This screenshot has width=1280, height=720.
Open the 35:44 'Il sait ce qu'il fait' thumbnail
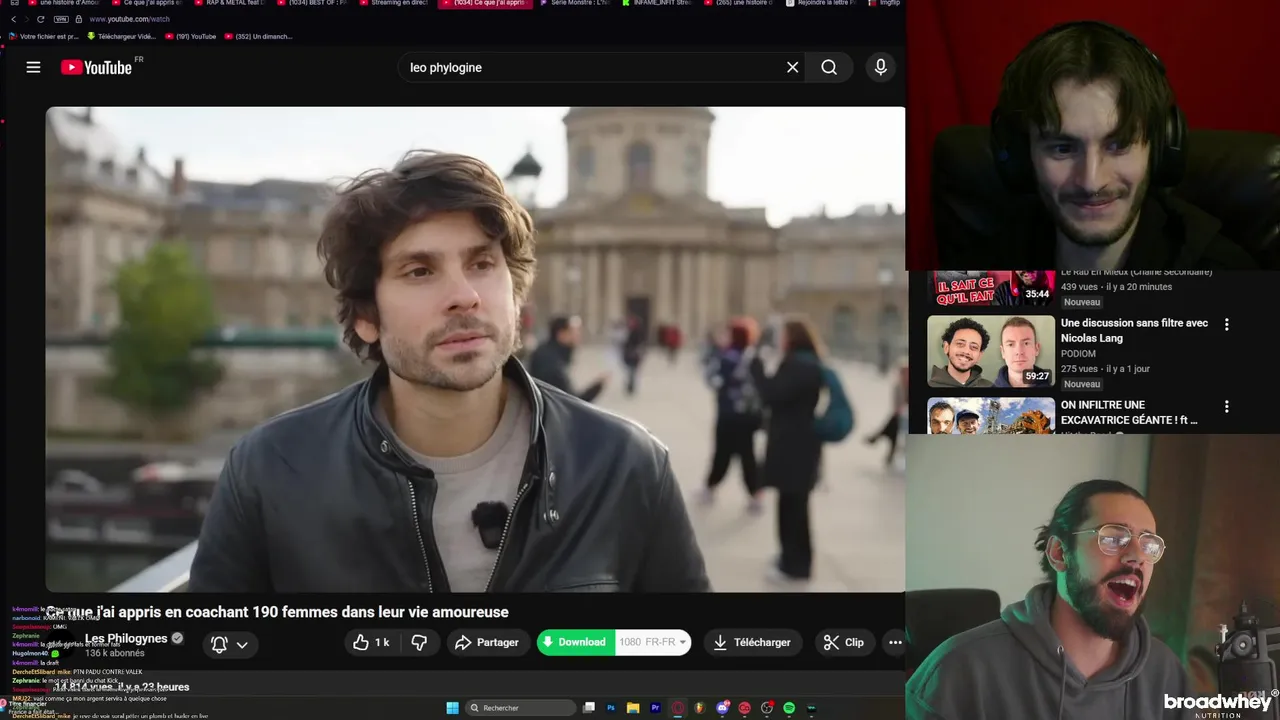point(991,288)
